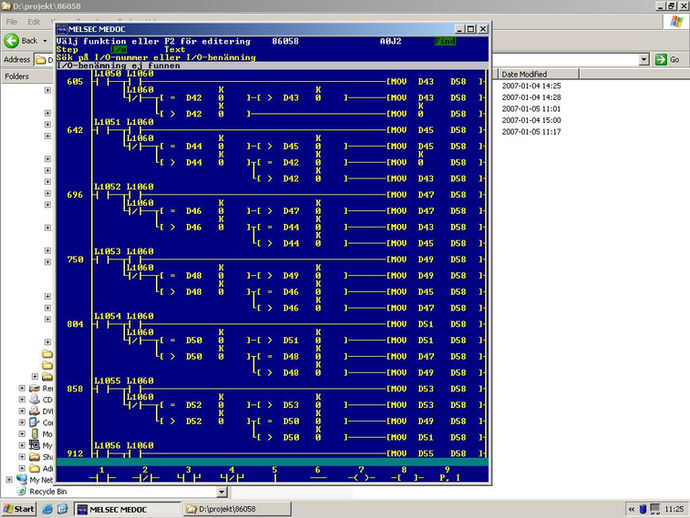The width and height of the screenshot is (690, 518).
Task: Expand the My Network Places node
Action: 9,479
